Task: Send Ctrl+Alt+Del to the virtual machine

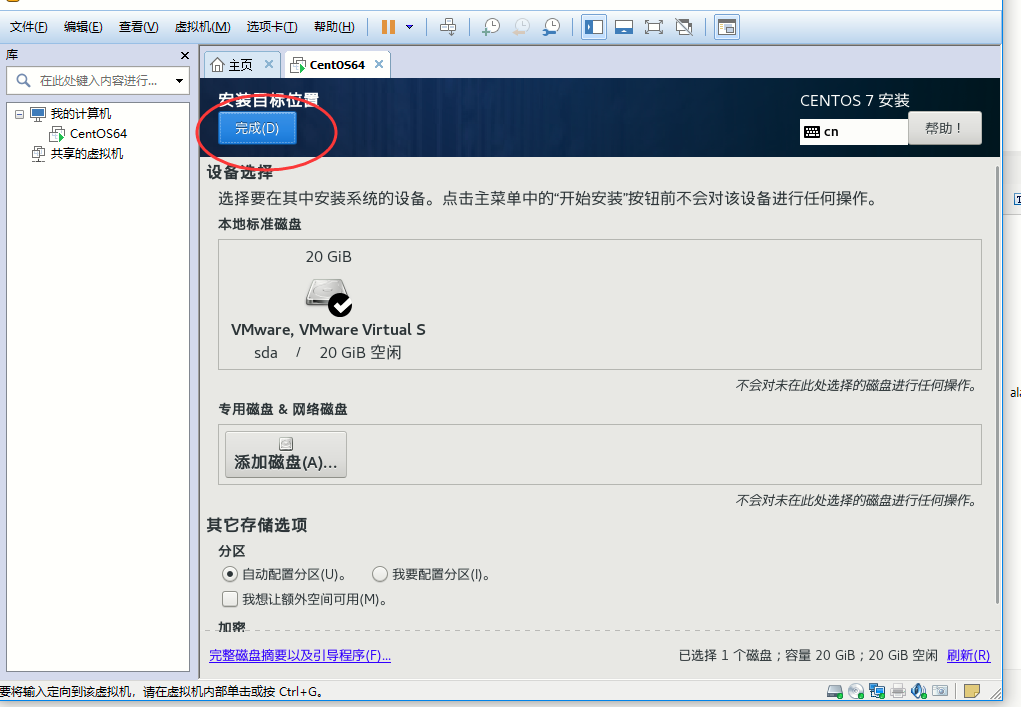Action: coord(448,27)
